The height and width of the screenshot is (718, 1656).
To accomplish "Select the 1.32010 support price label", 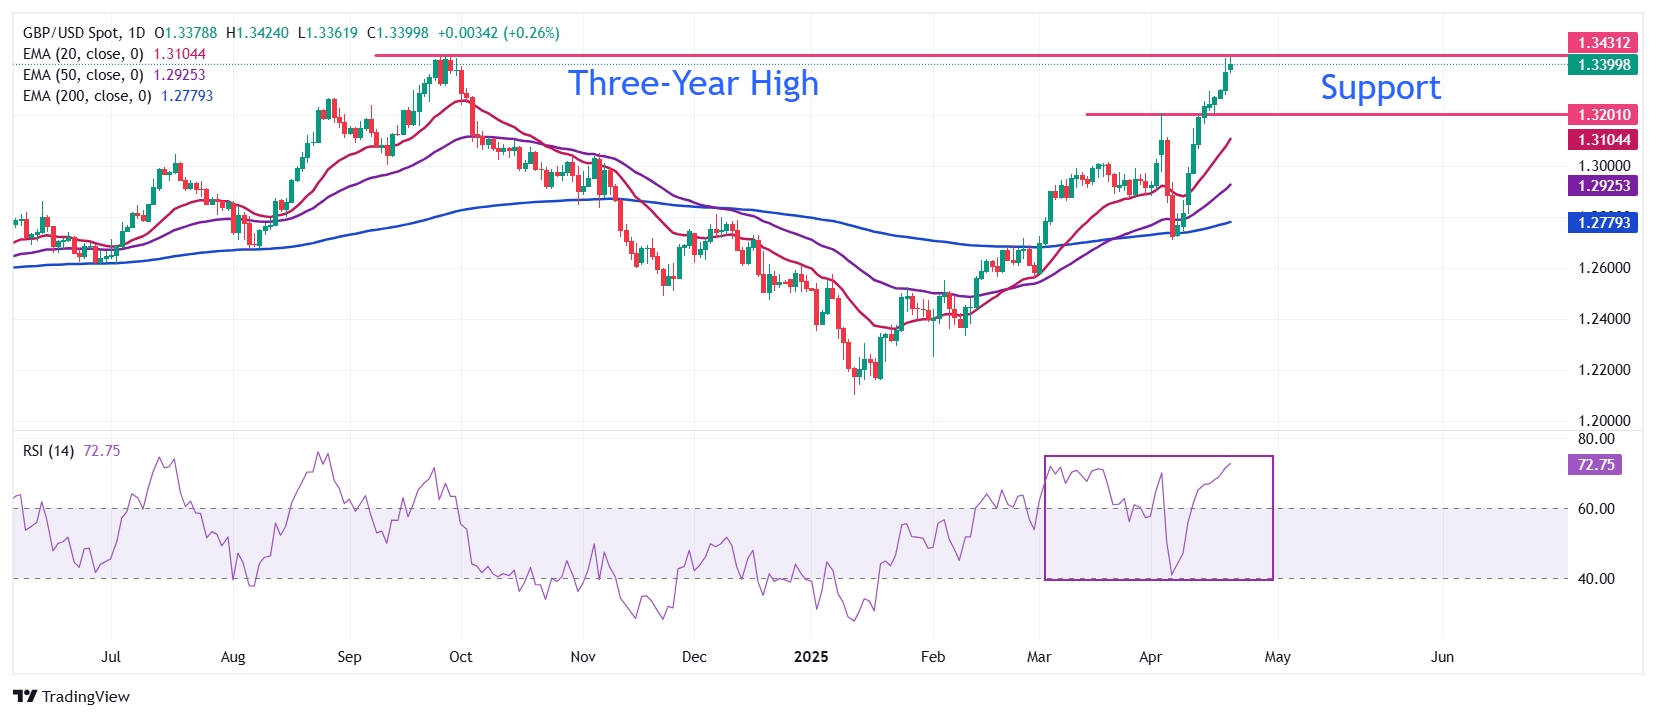I will pos(1603,115).
